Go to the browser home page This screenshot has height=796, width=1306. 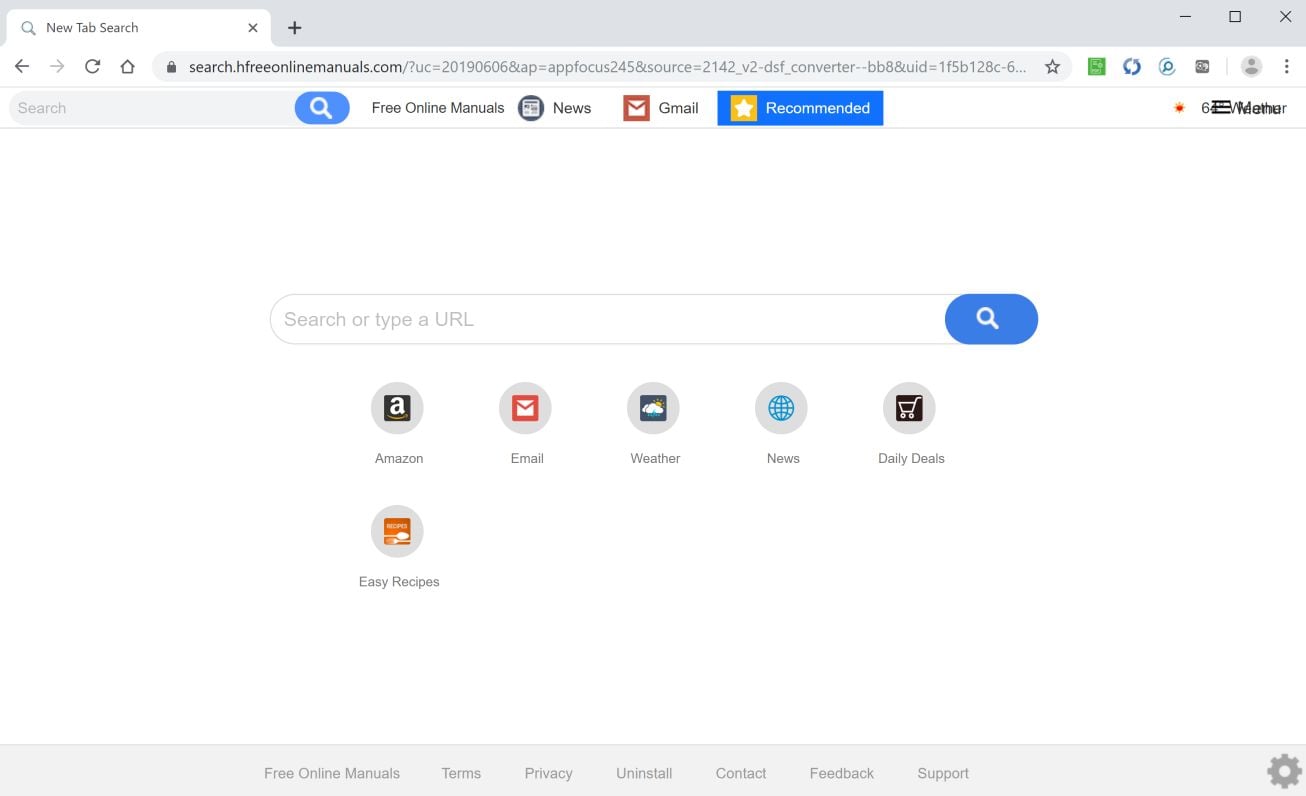point(127,67)
